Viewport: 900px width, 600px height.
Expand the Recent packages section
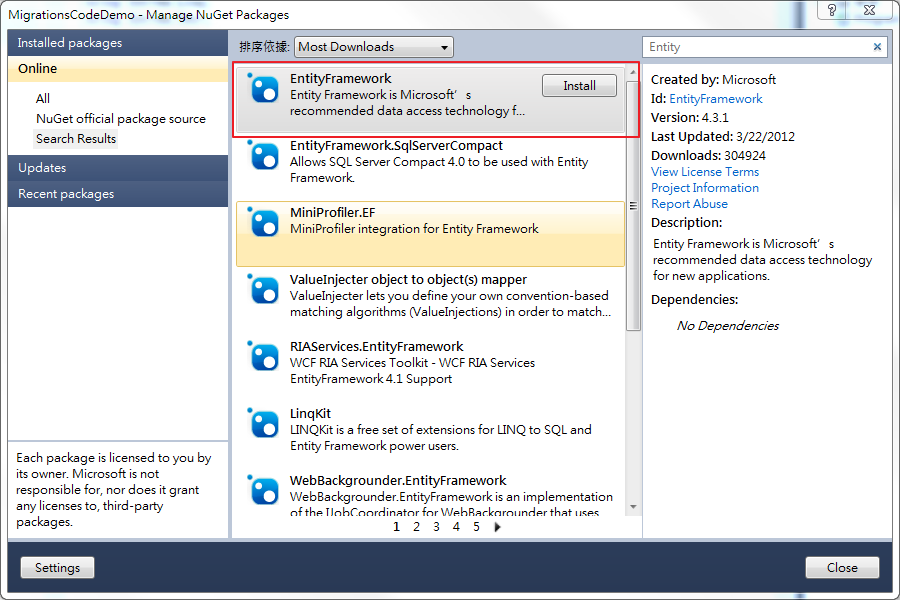(118, 194)
